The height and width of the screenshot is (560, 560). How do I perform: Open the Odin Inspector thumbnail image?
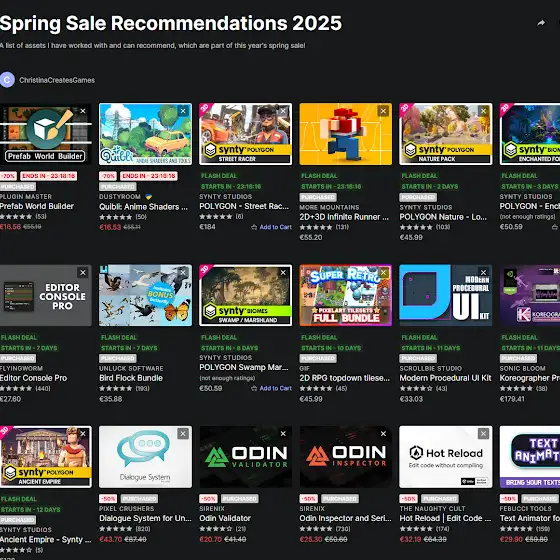pyautogui.click(x=345, y=457)
